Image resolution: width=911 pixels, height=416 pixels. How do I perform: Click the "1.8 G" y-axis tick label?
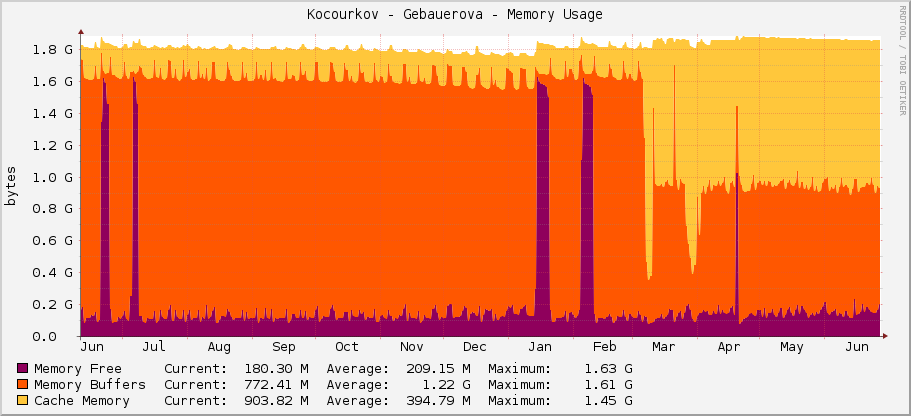point(53,49)
